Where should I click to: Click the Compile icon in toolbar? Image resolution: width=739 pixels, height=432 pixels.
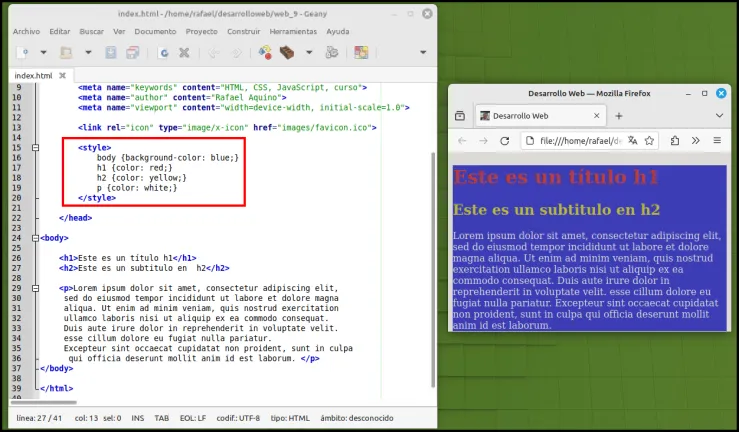[x=265, y=52]
